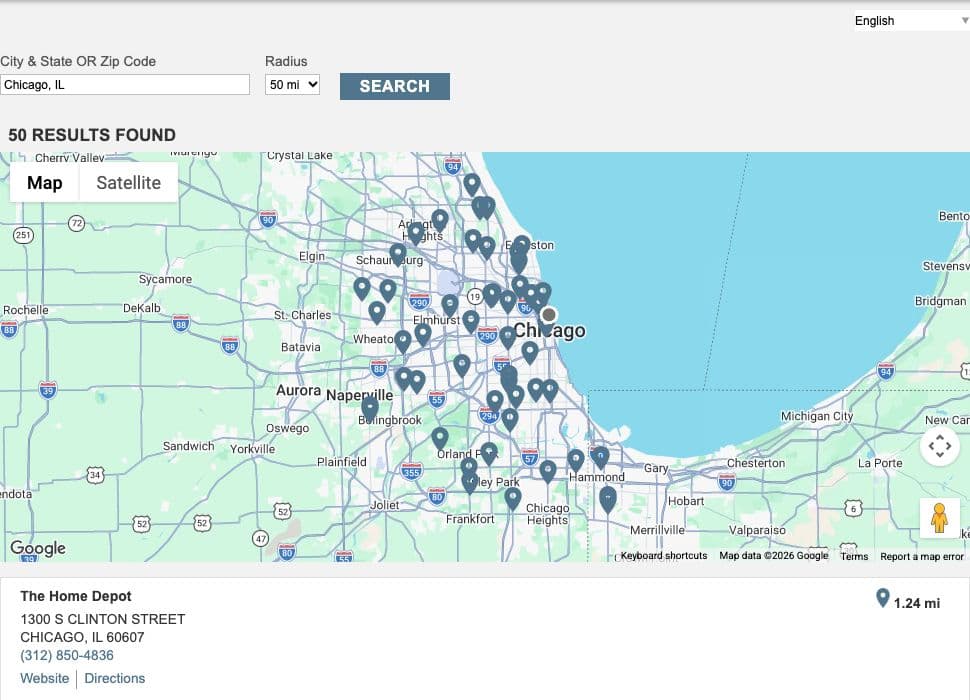Open the Directions link for Home Depot
This screenshot has height=700, width=970.
(x=114, y=678)
